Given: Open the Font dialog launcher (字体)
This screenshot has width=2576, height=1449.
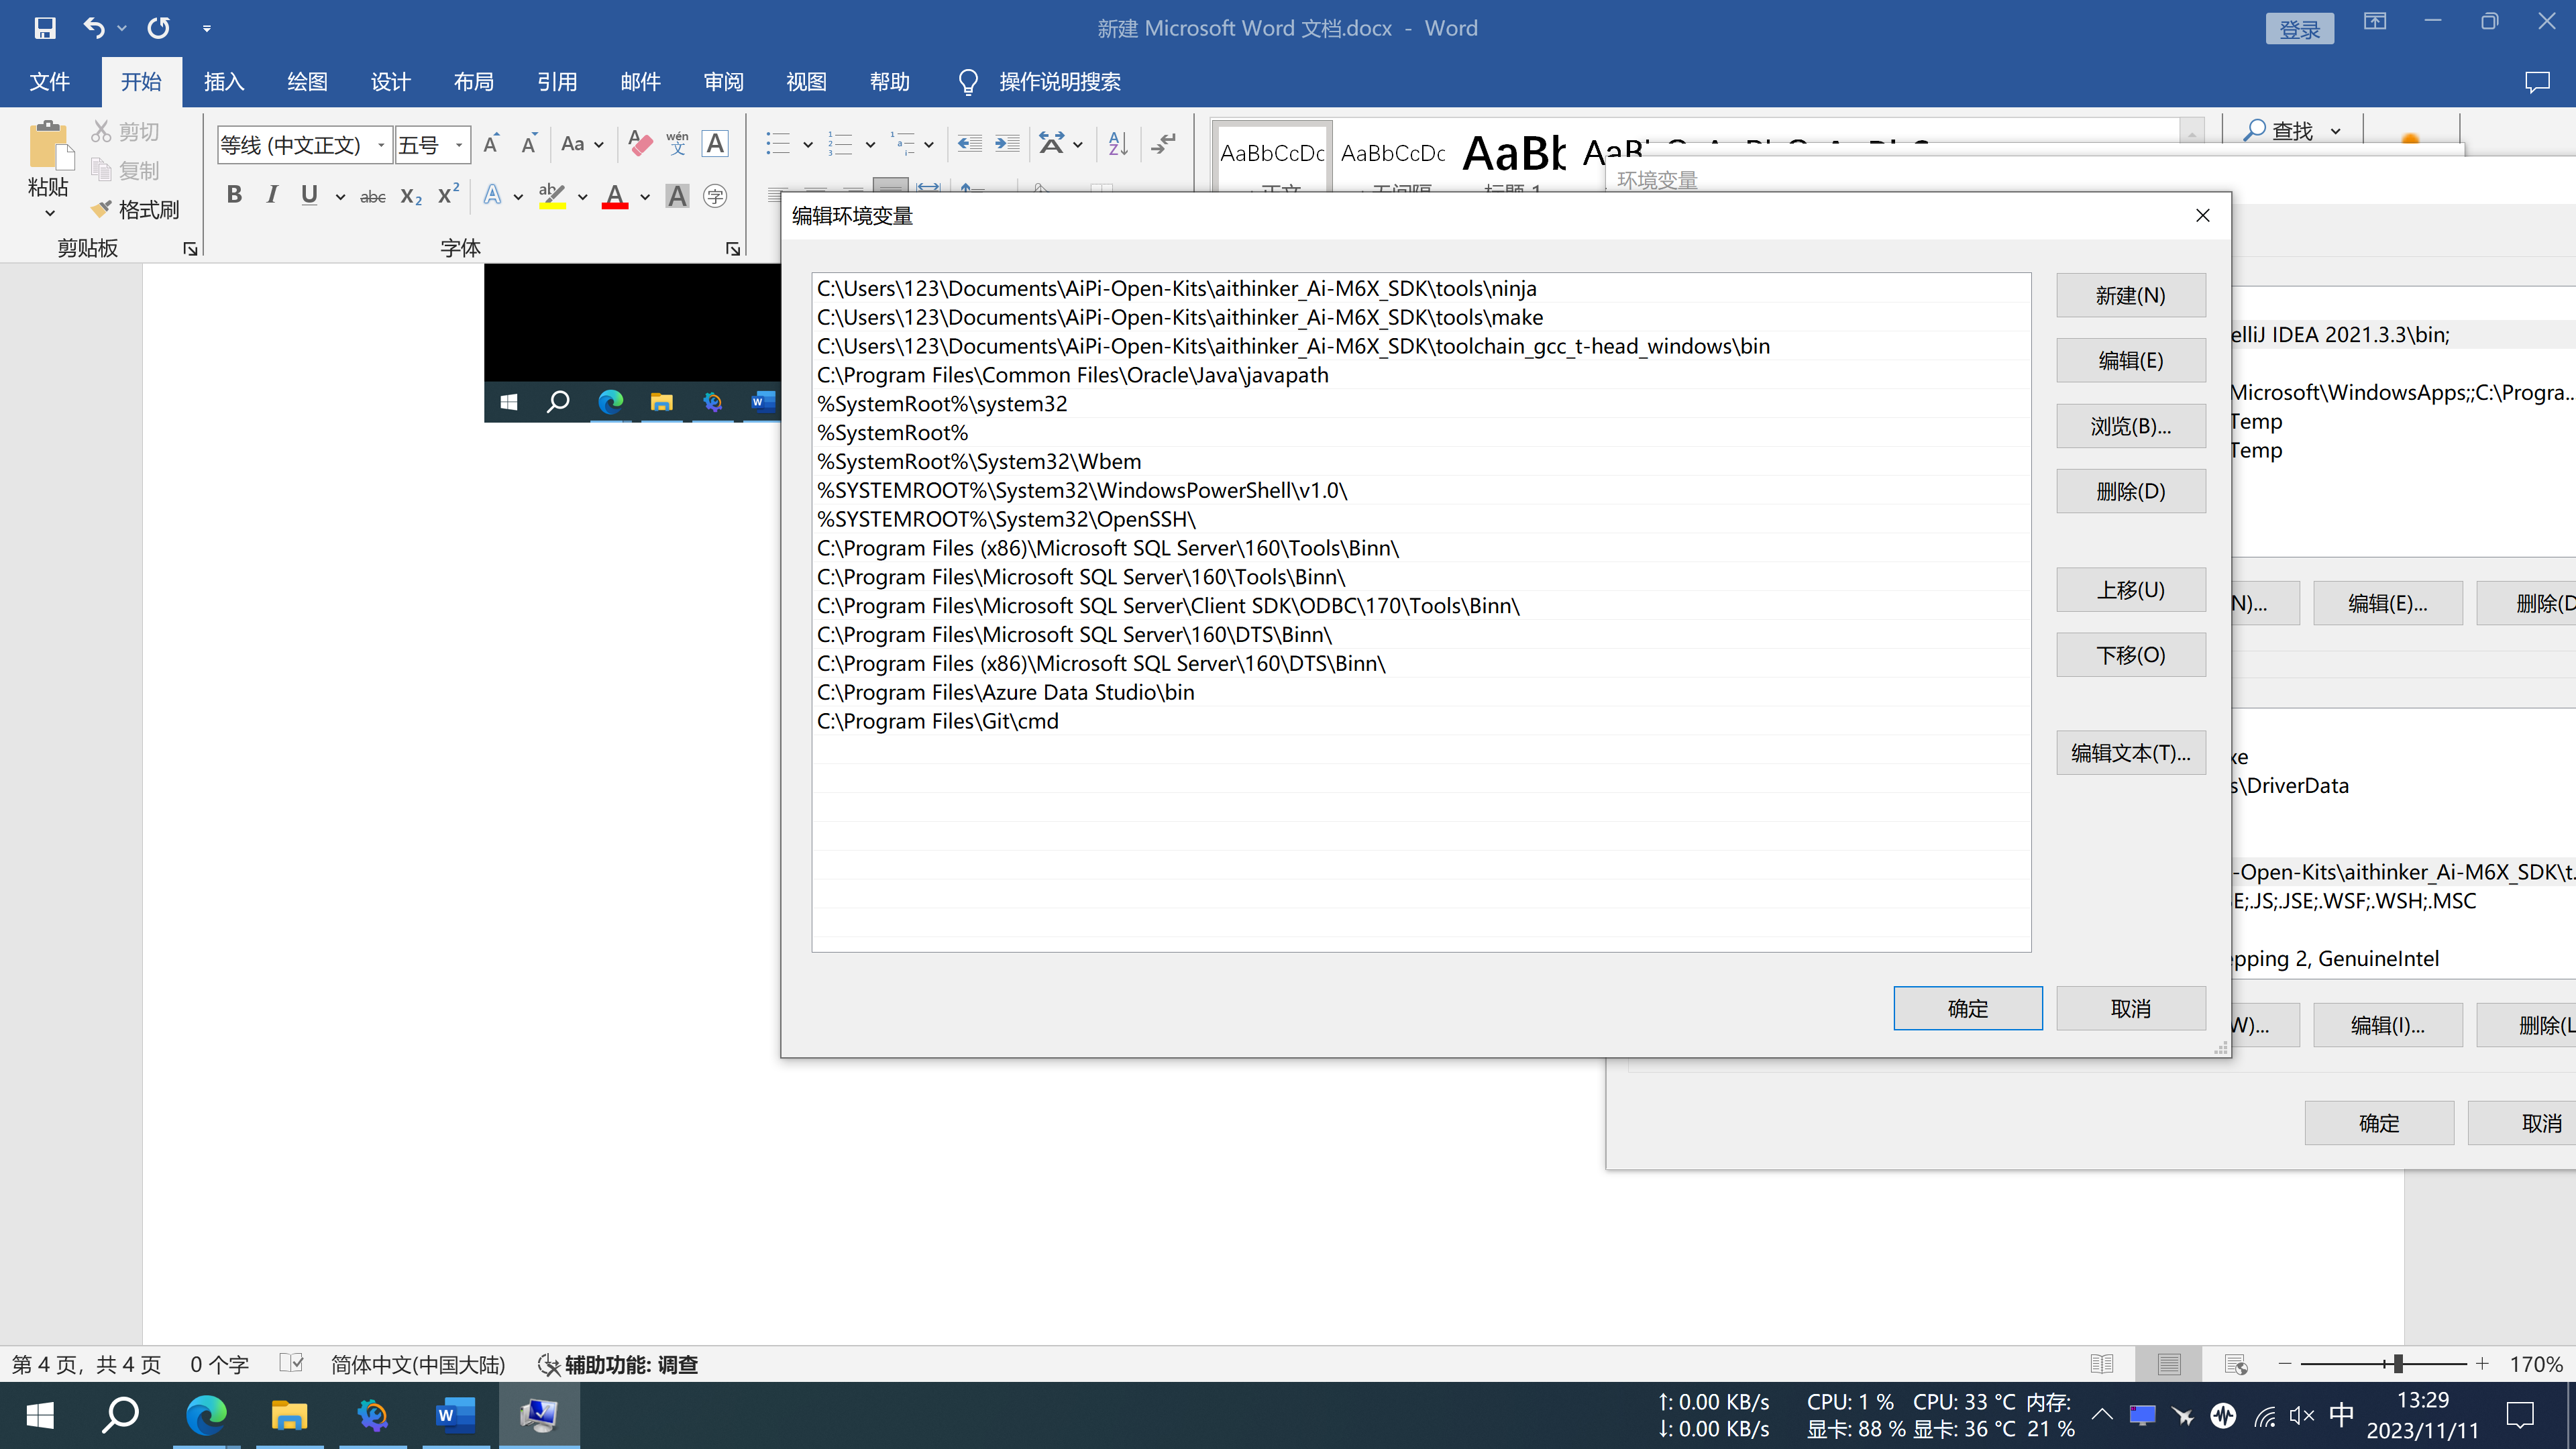Looking at the screenshot, I should pos(733,249).
